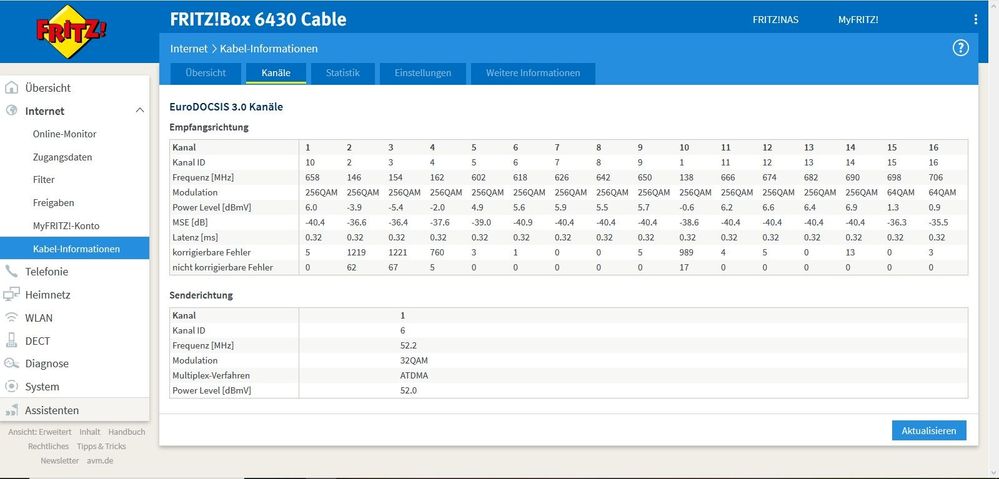
Task: Click the MSE value -35.5
Action: click(x=938, y=222)
